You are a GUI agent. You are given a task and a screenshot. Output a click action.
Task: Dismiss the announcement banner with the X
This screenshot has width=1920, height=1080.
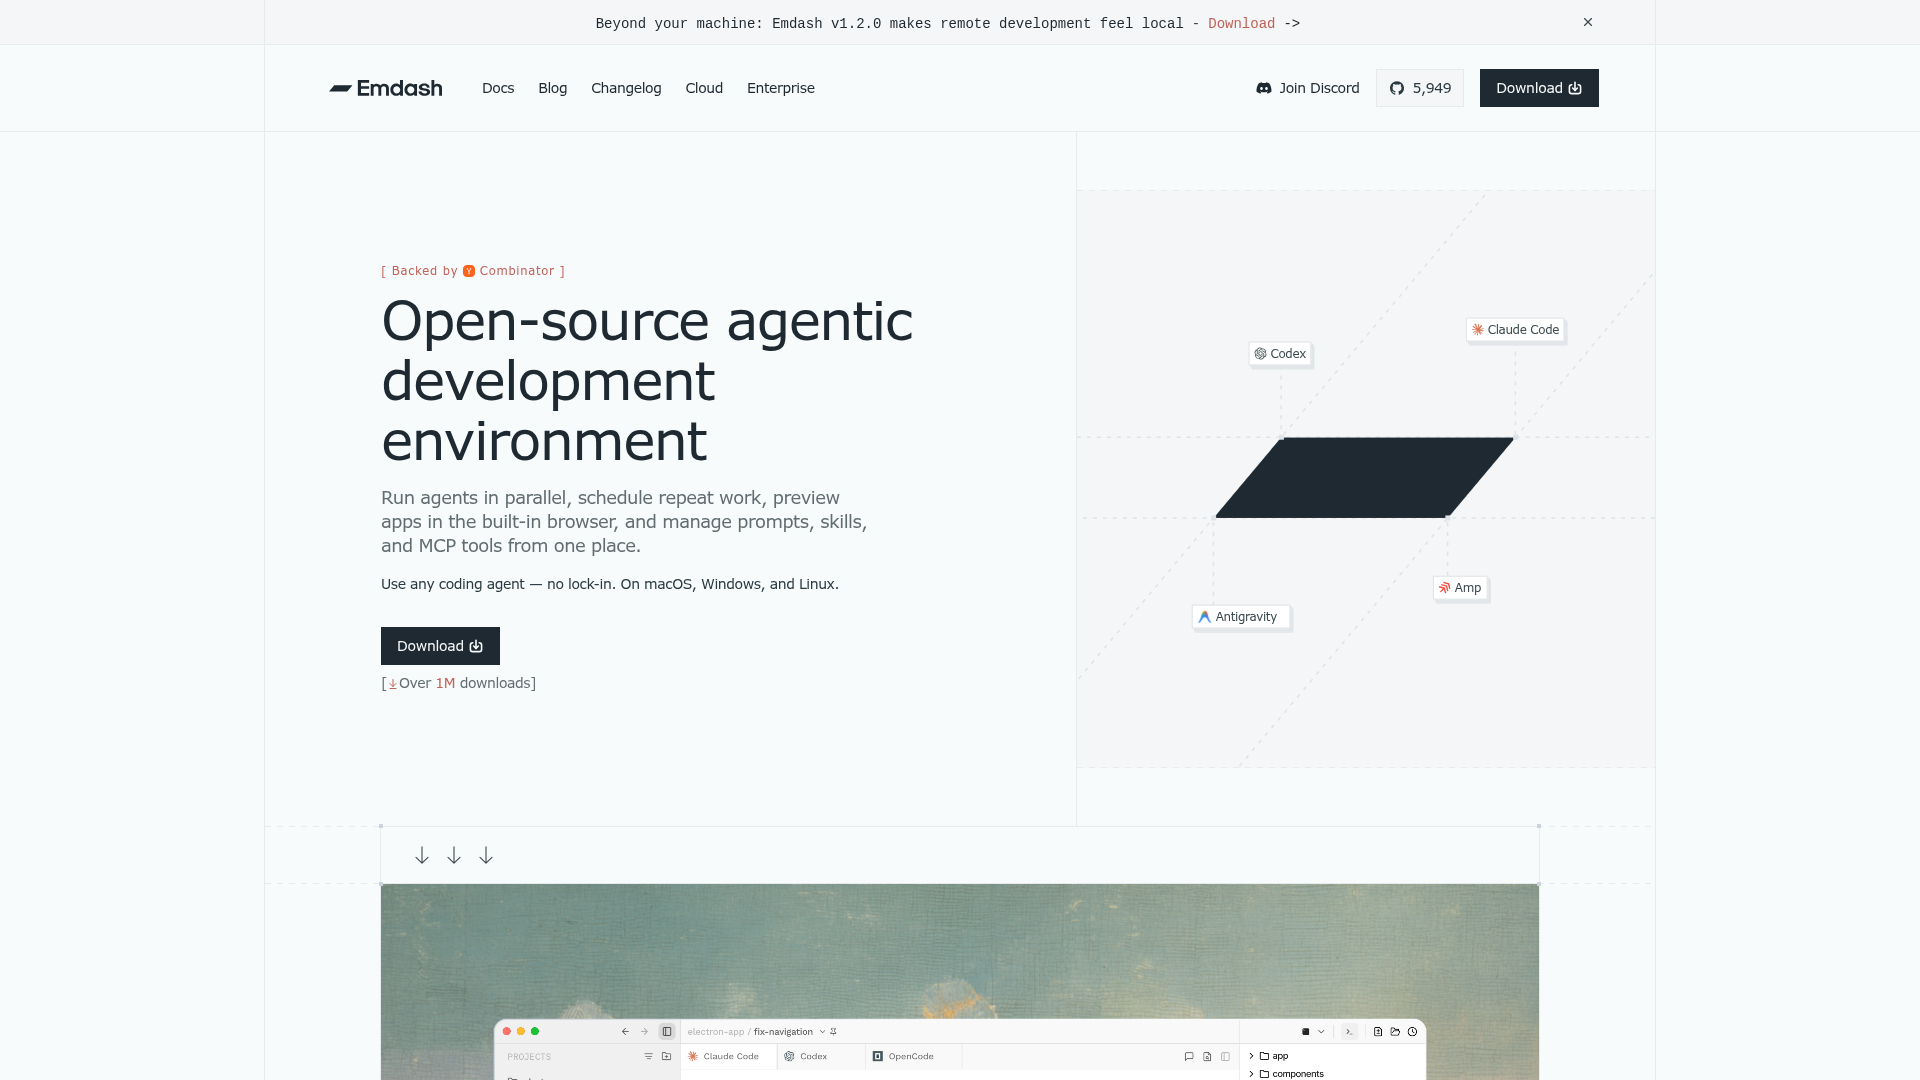[x=1588, y=22]
